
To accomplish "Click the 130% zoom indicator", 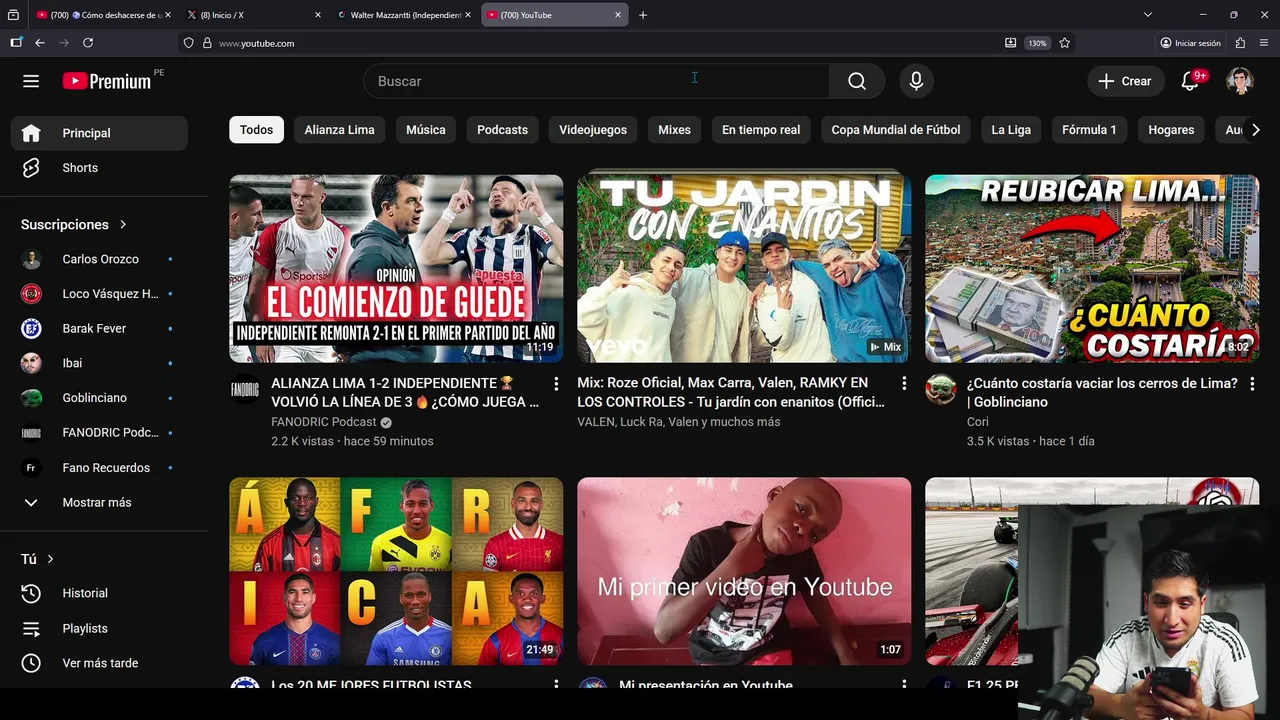I will click(1038, 43).
